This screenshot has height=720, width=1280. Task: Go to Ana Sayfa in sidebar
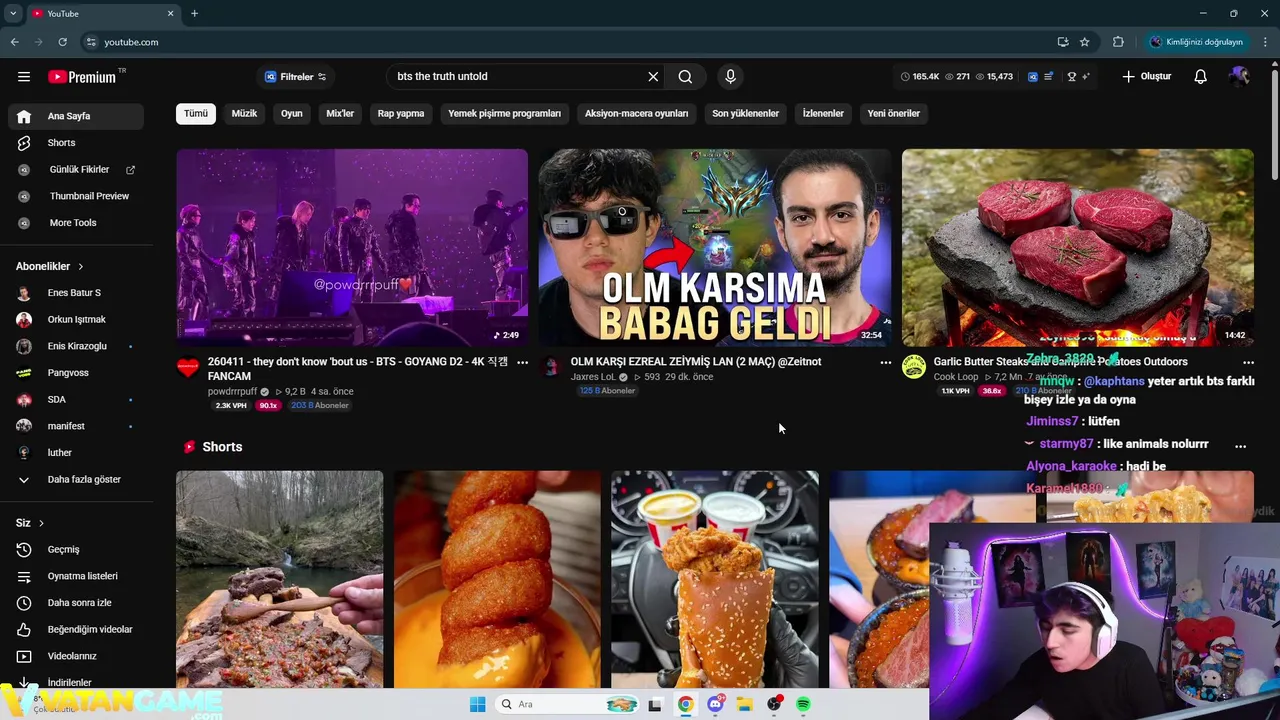(76, 116)
